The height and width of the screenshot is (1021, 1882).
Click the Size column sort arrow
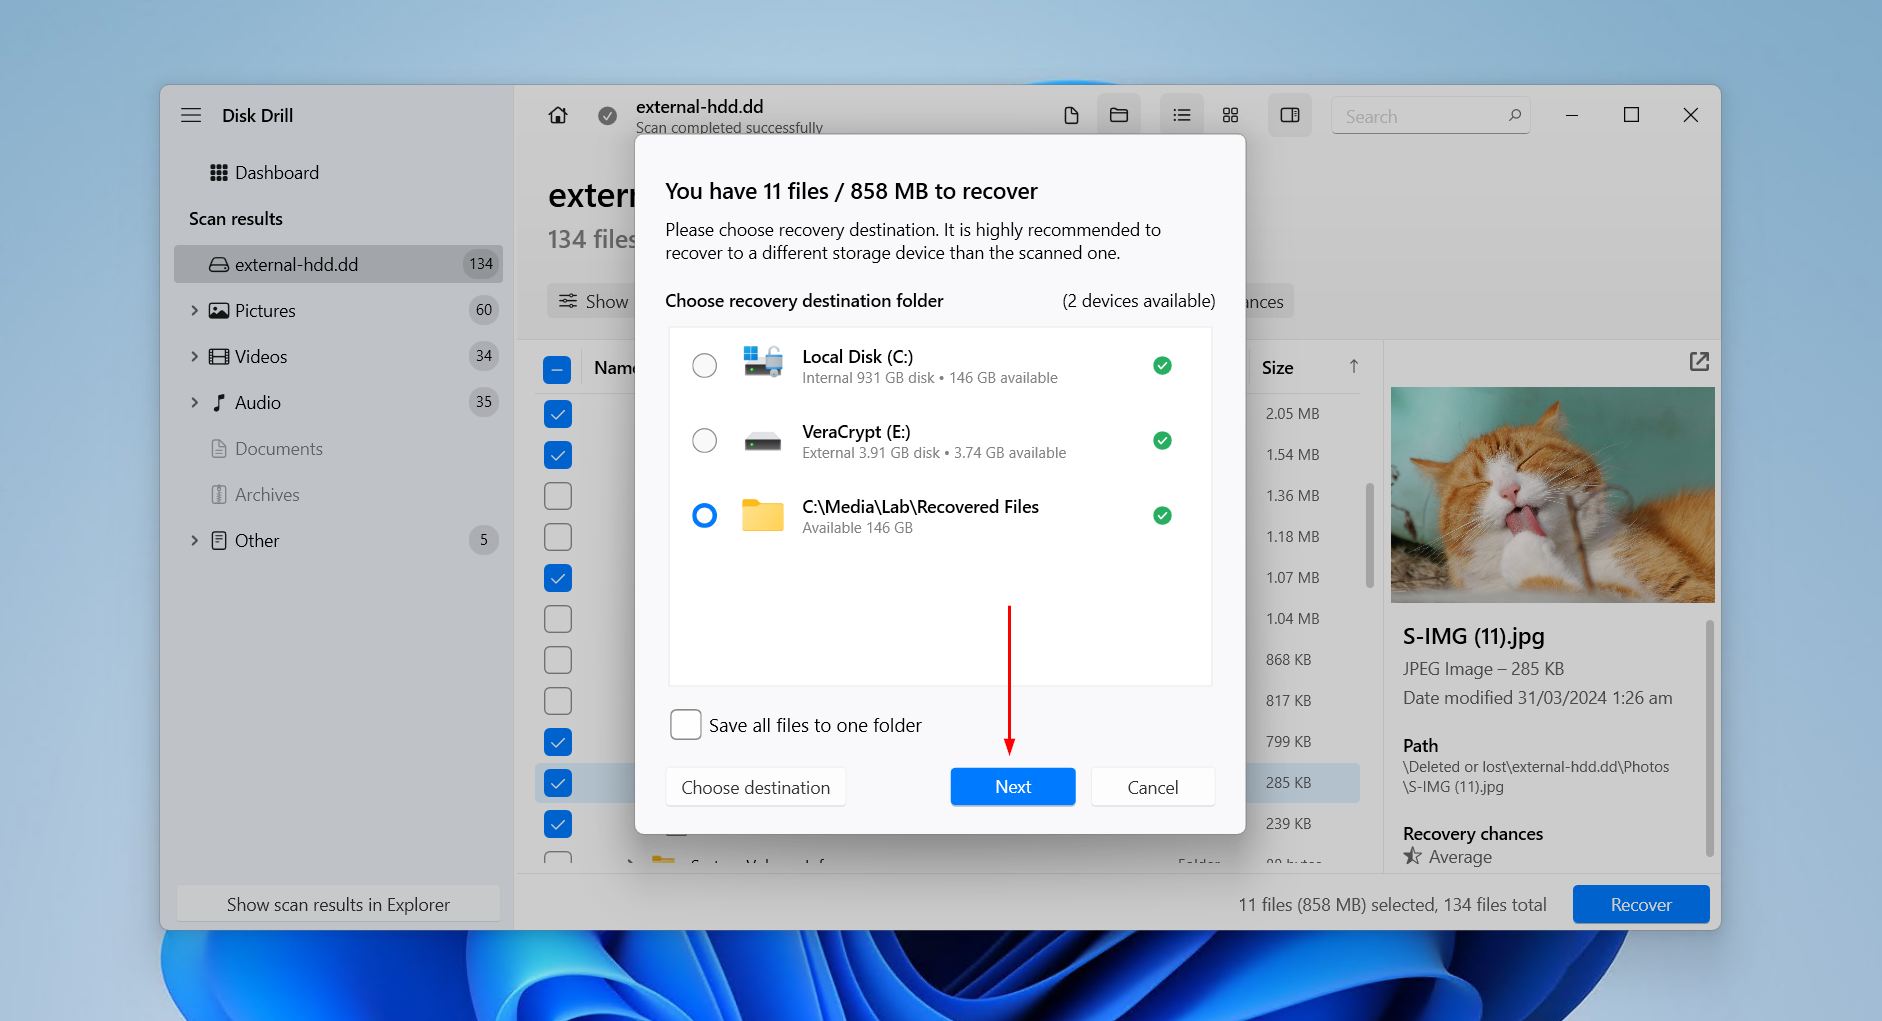coord(1354,366)
